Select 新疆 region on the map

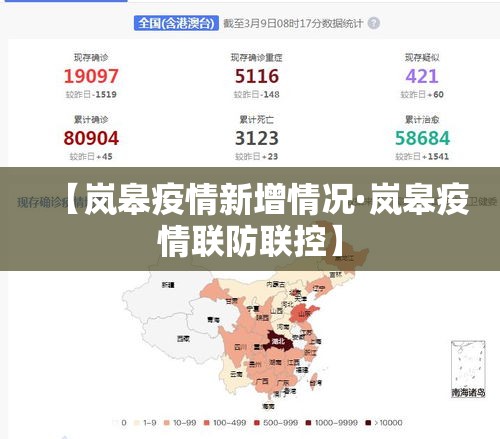[168, 285]
